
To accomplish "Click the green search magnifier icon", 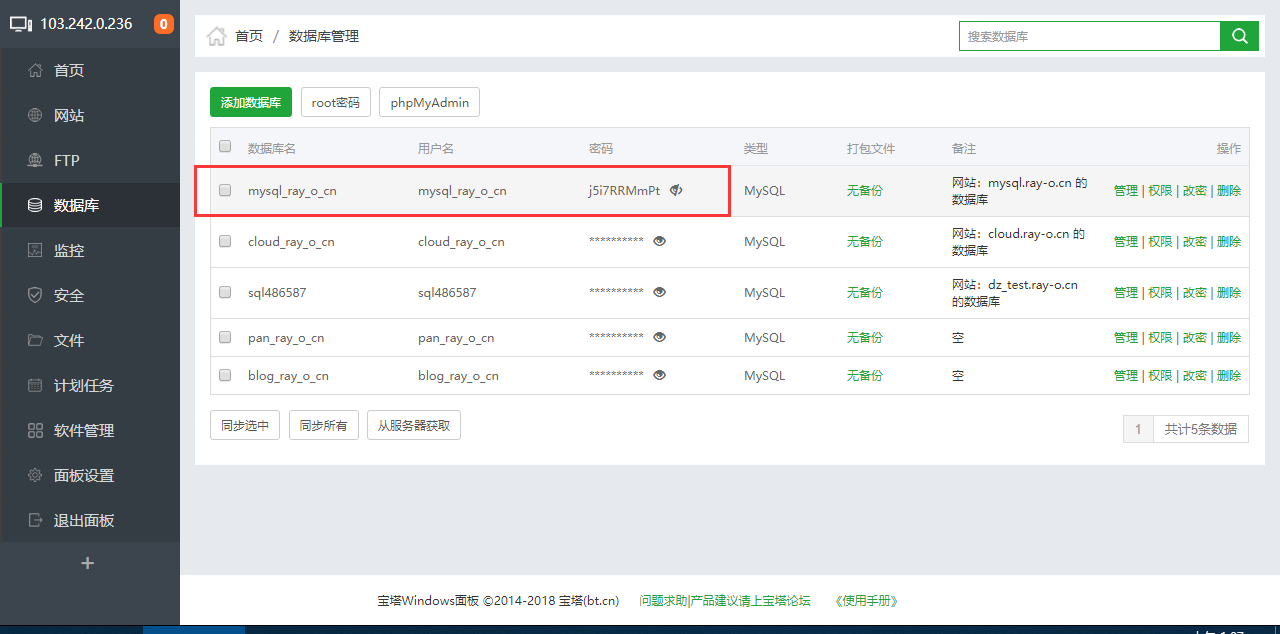I will coord(1240,36).
